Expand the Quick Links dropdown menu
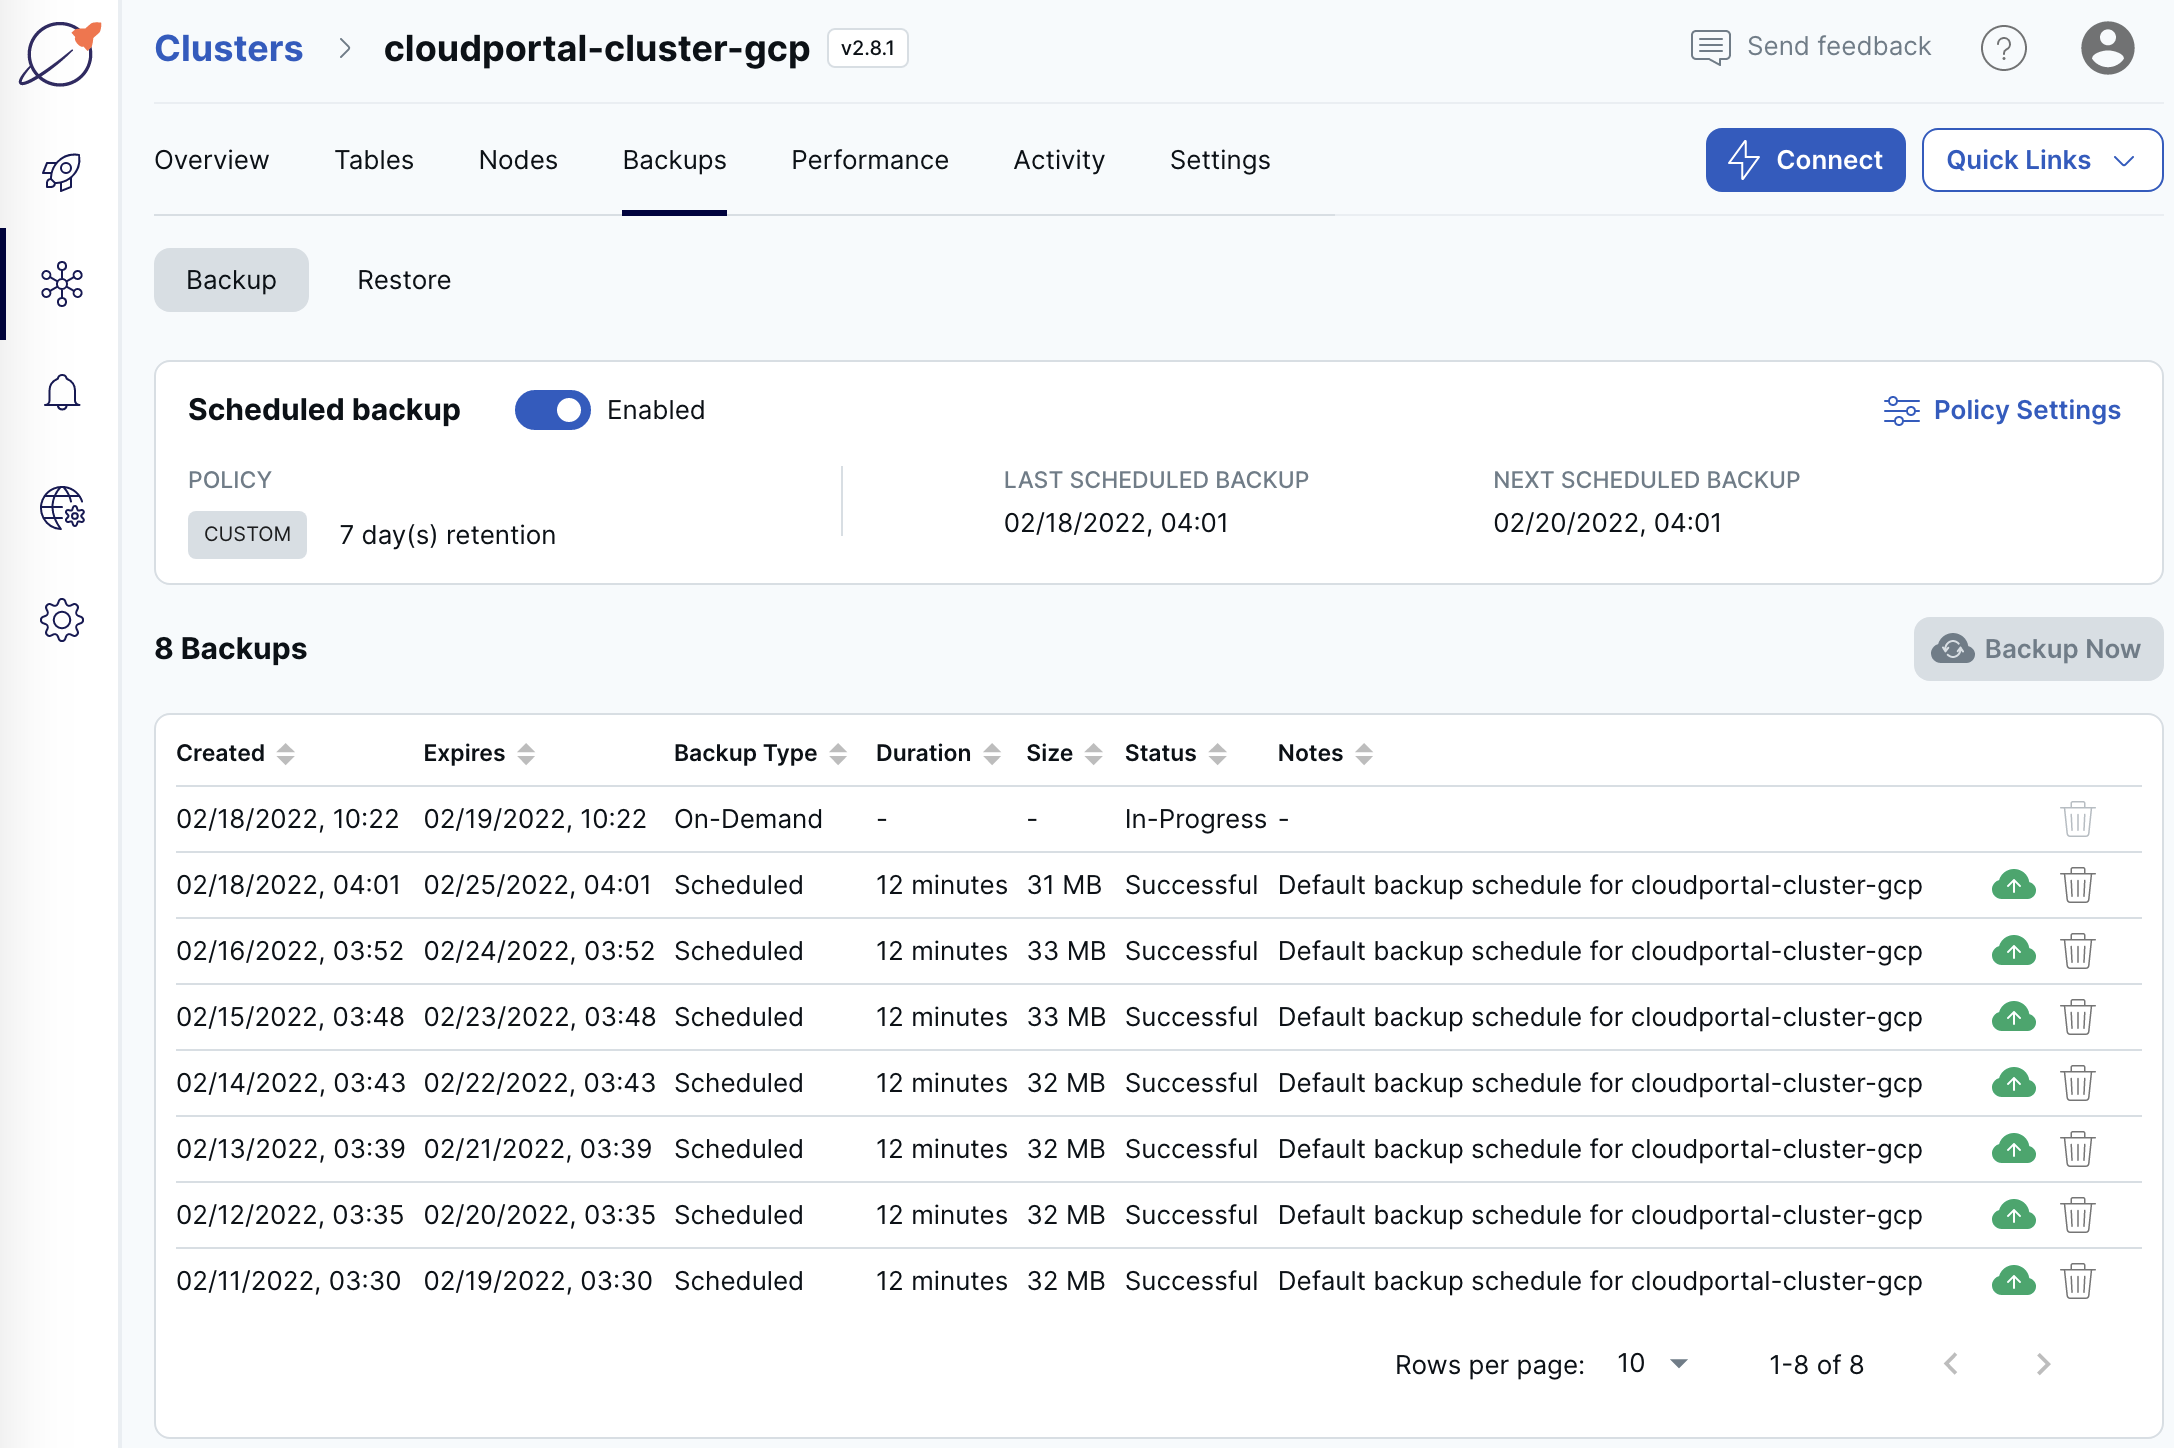2174x1448 pixels. pos(2041,158)
